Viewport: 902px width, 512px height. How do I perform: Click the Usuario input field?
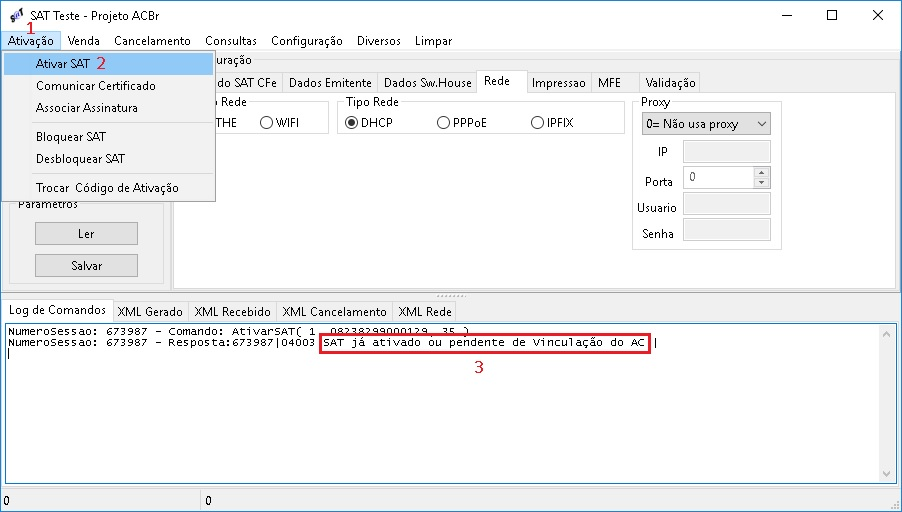click(727, 204)
